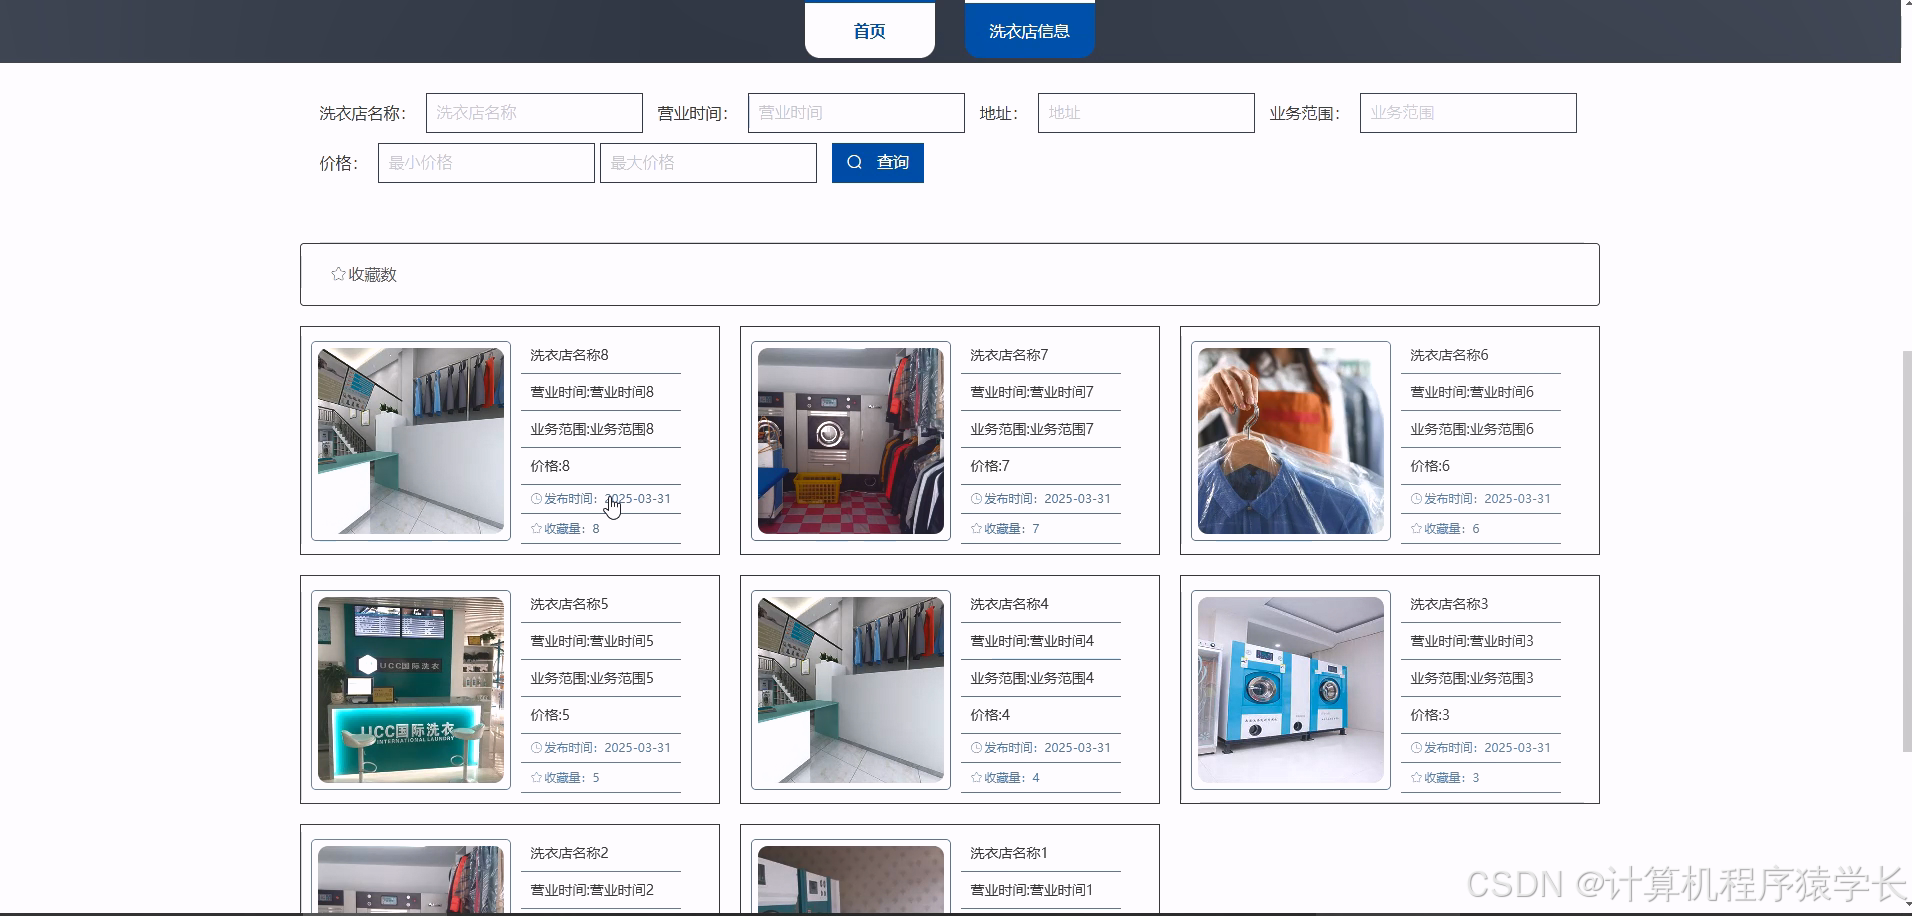This screenshot has width=1912, height=916.
Task: Click the 营业时间 search field
Action: [x=856, y=113]
